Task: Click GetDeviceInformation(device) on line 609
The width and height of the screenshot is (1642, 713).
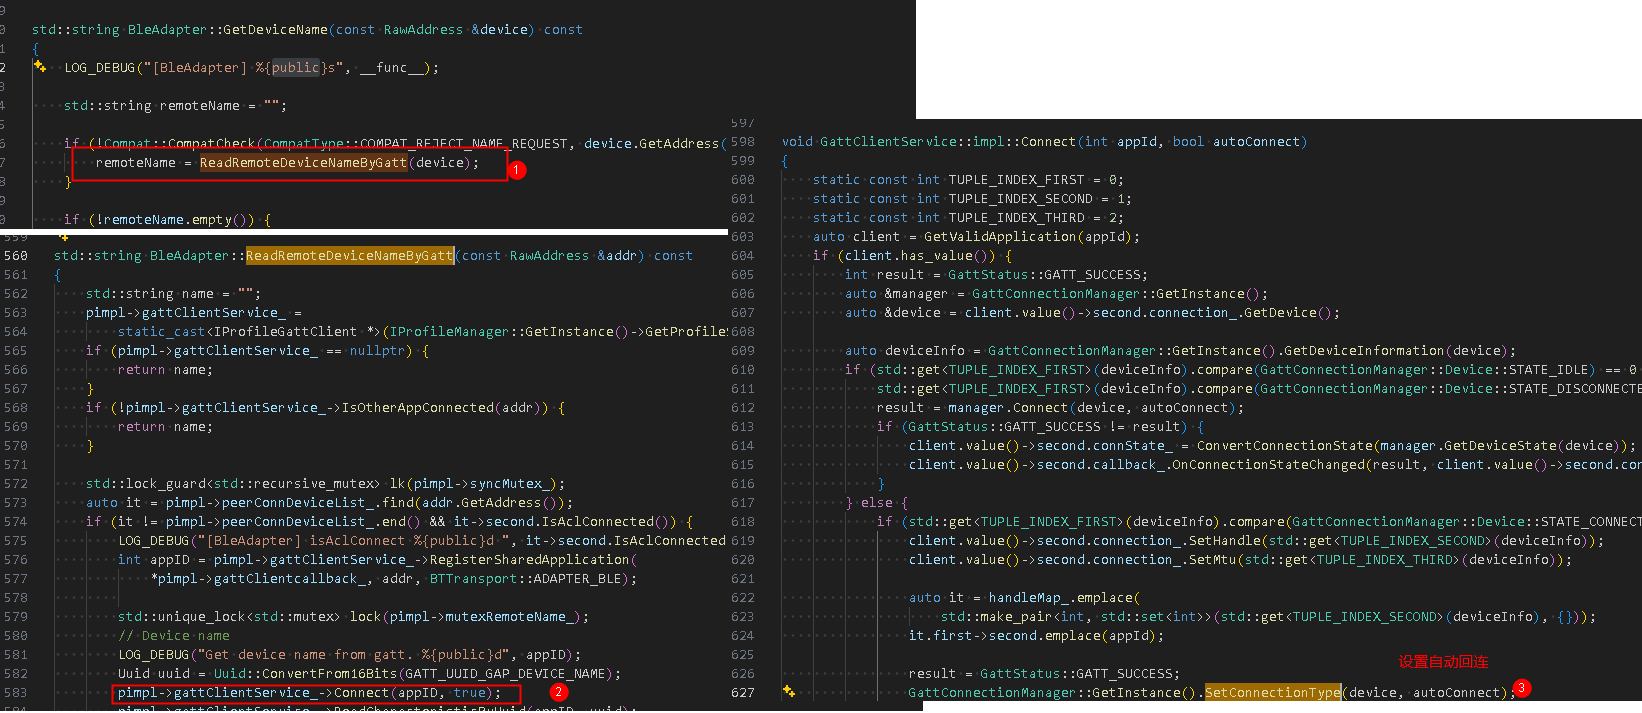Action: (x=1395, y=350)
